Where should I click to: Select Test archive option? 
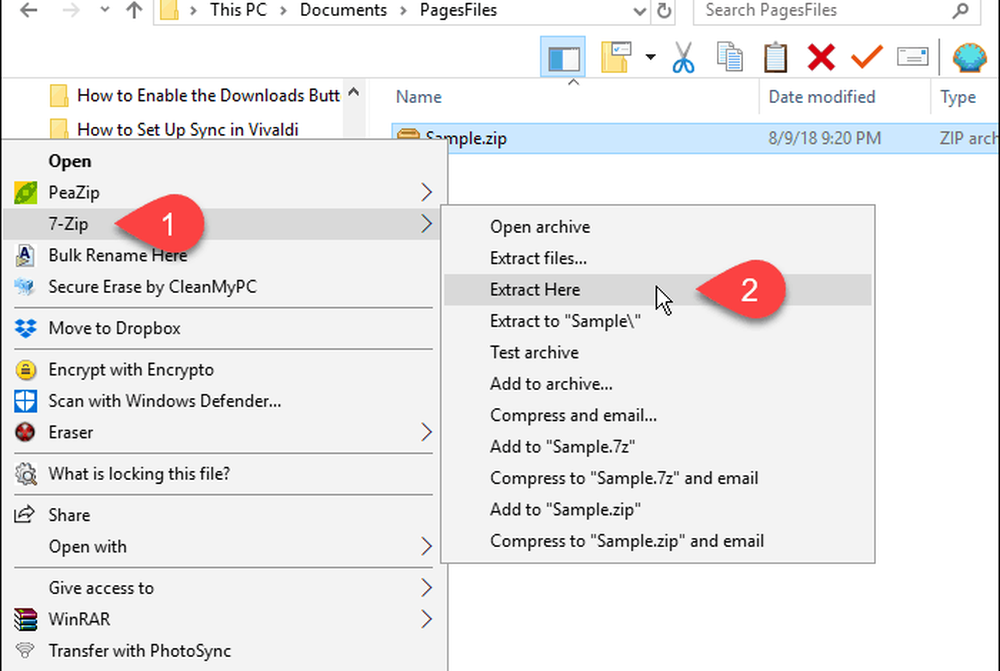pyautogui.click(x=534, y=353)
